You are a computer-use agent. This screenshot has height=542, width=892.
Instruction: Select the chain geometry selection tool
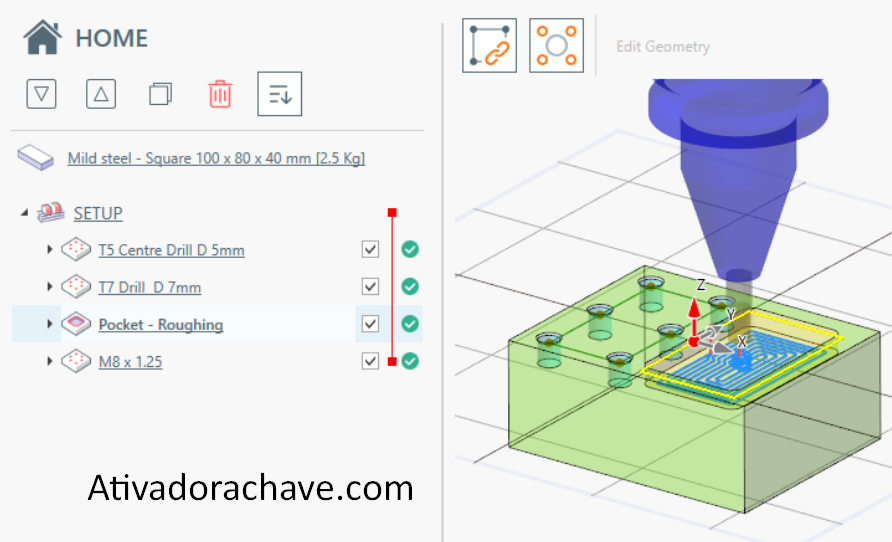489,45
